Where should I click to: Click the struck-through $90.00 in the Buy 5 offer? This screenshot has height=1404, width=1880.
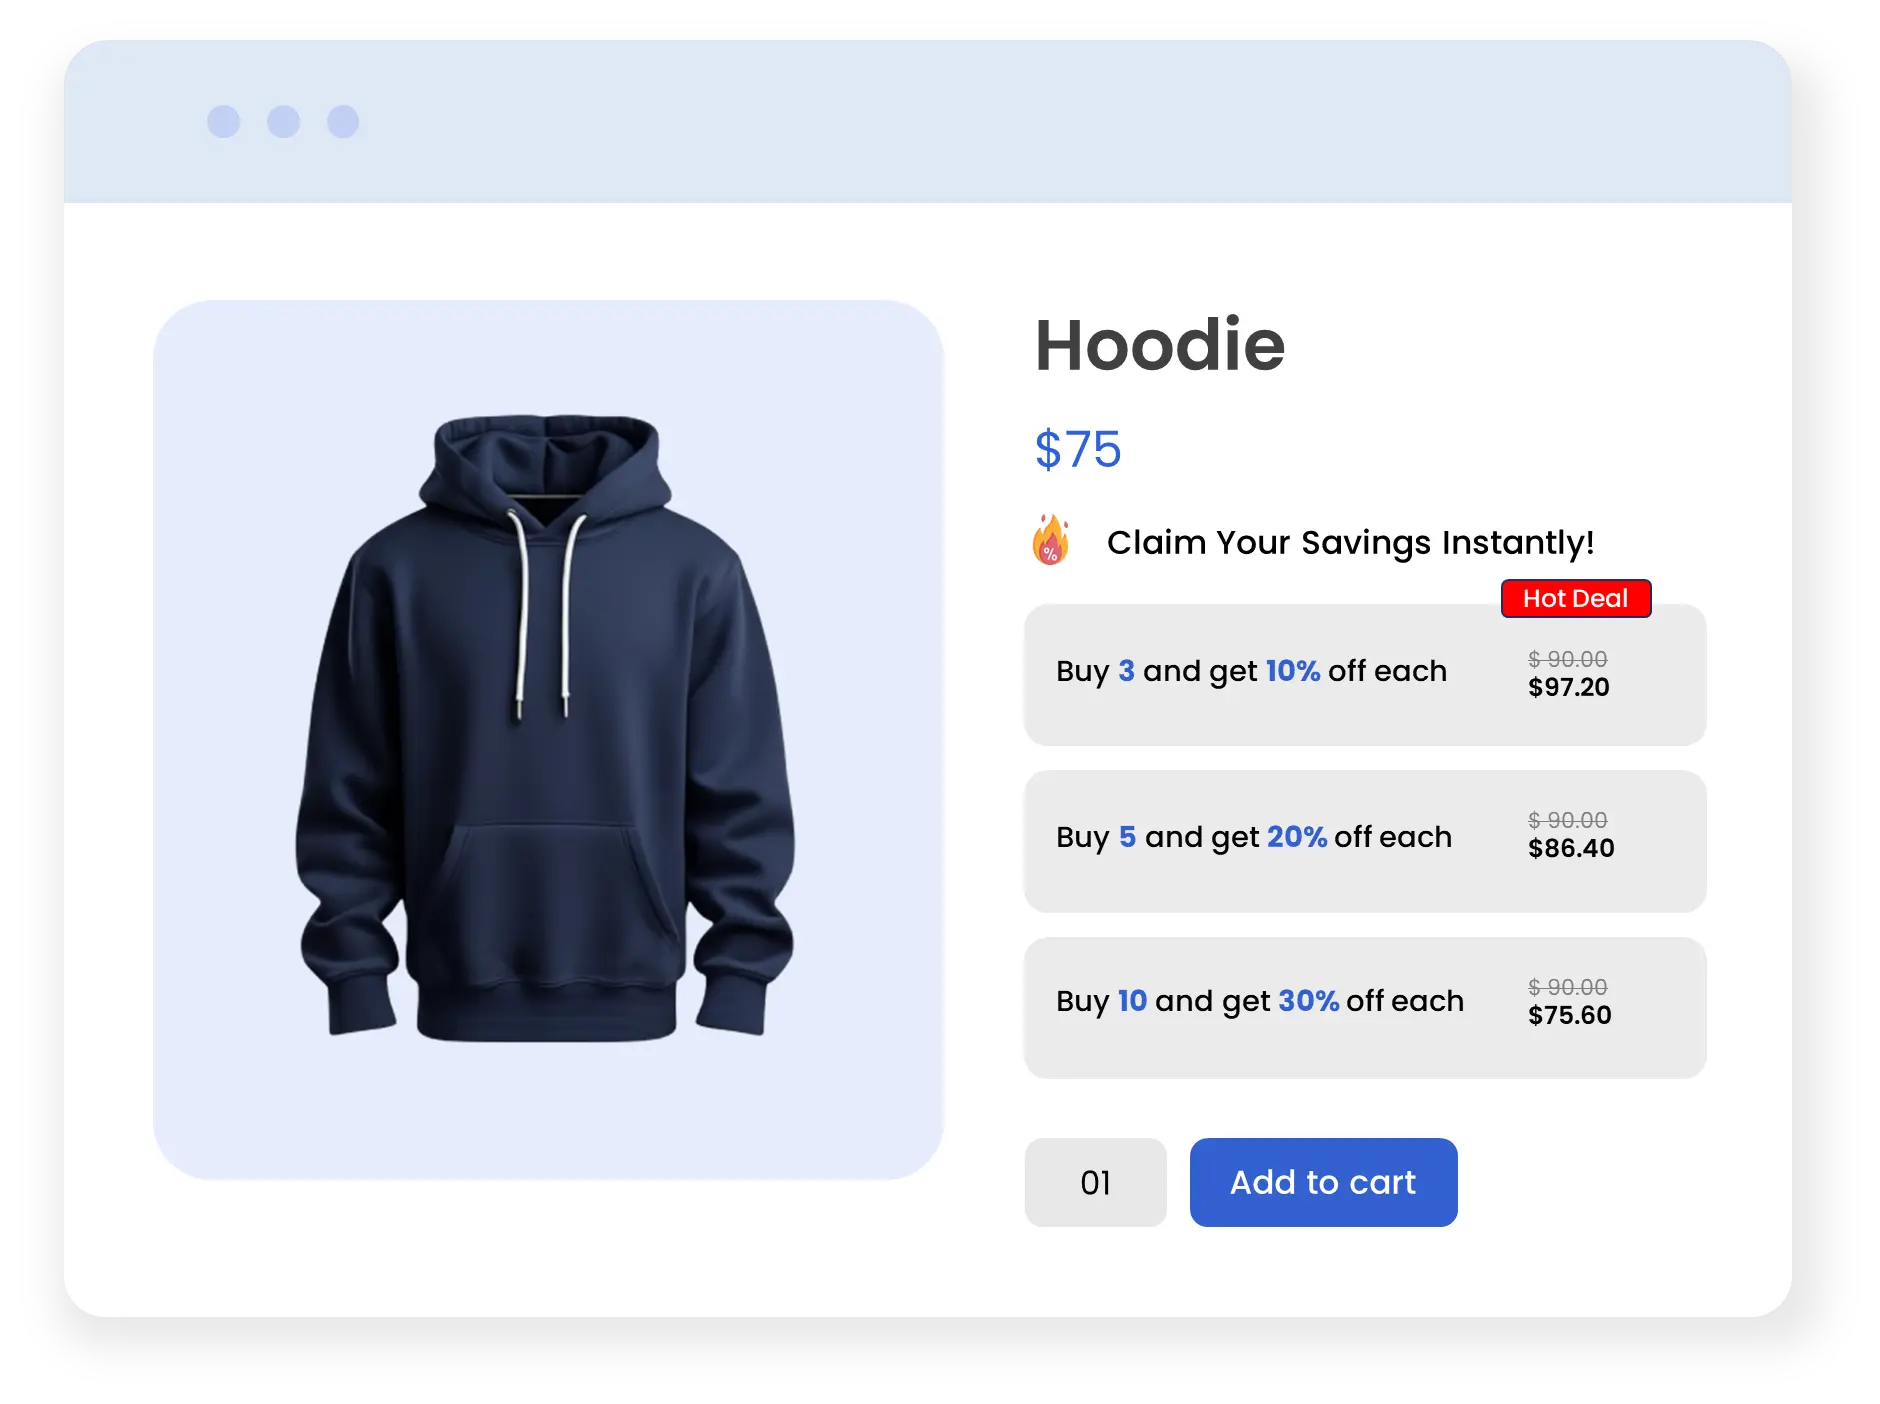(x=1568, y=820)
